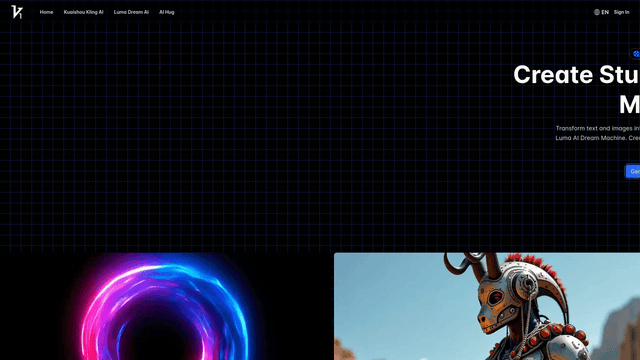Click the Sign In link
Viewport: 640px width, 360px height.
point(622,12)
